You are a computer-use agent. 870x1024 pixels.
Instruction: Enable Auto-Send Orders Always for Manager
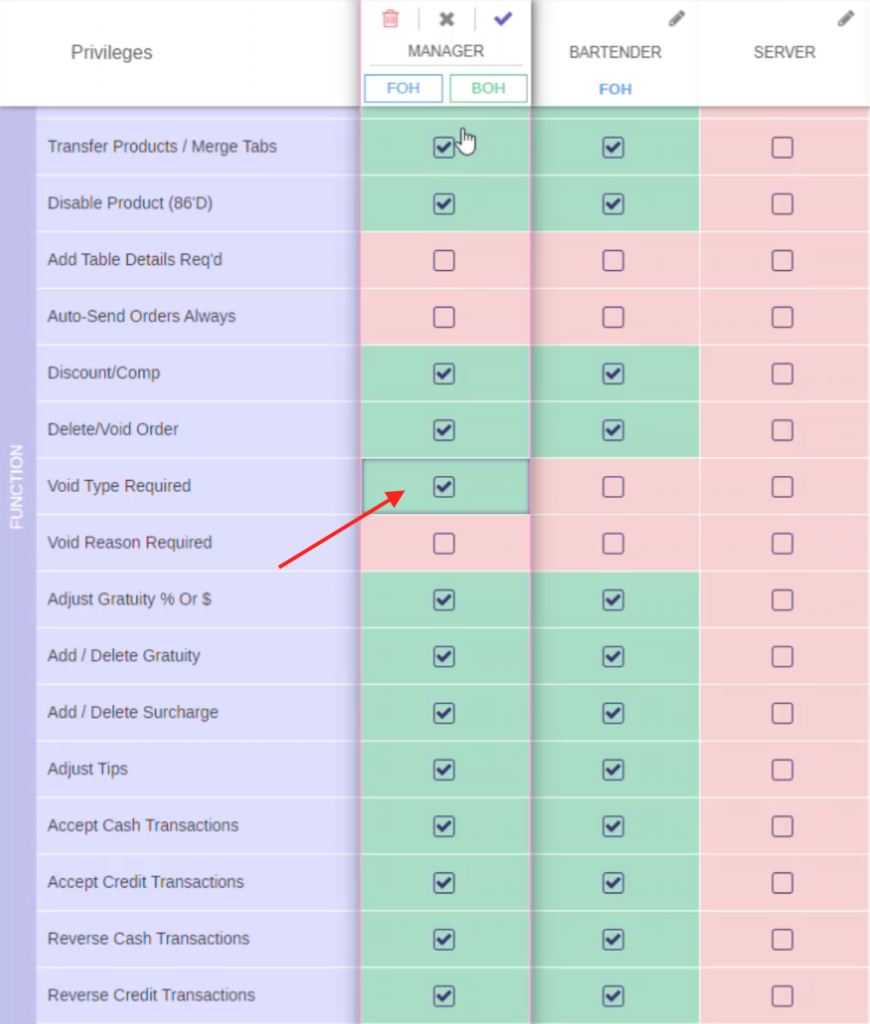click(444, 317)
